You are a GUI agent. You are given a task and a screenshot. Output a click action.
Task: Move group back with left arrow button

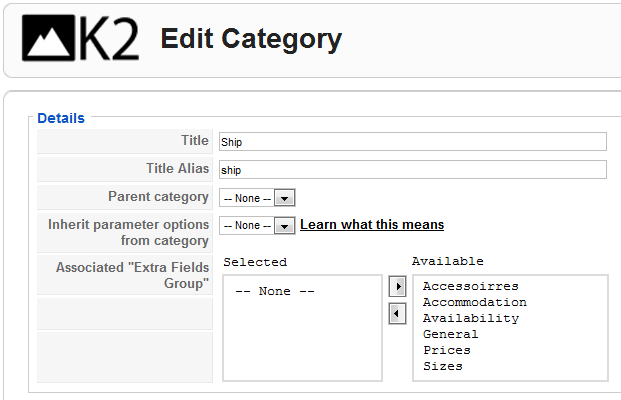(397, 314)
